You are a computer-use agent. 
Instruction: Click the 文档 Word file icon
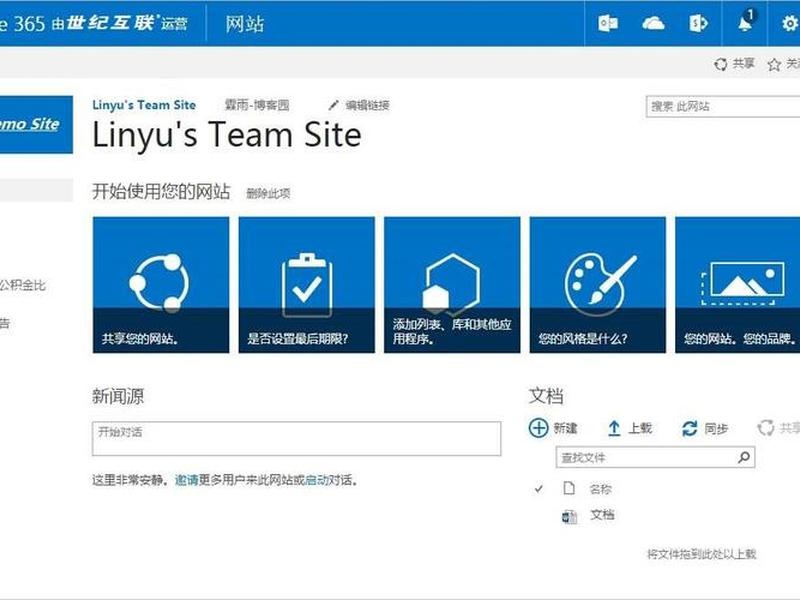(x=569, y=516)
